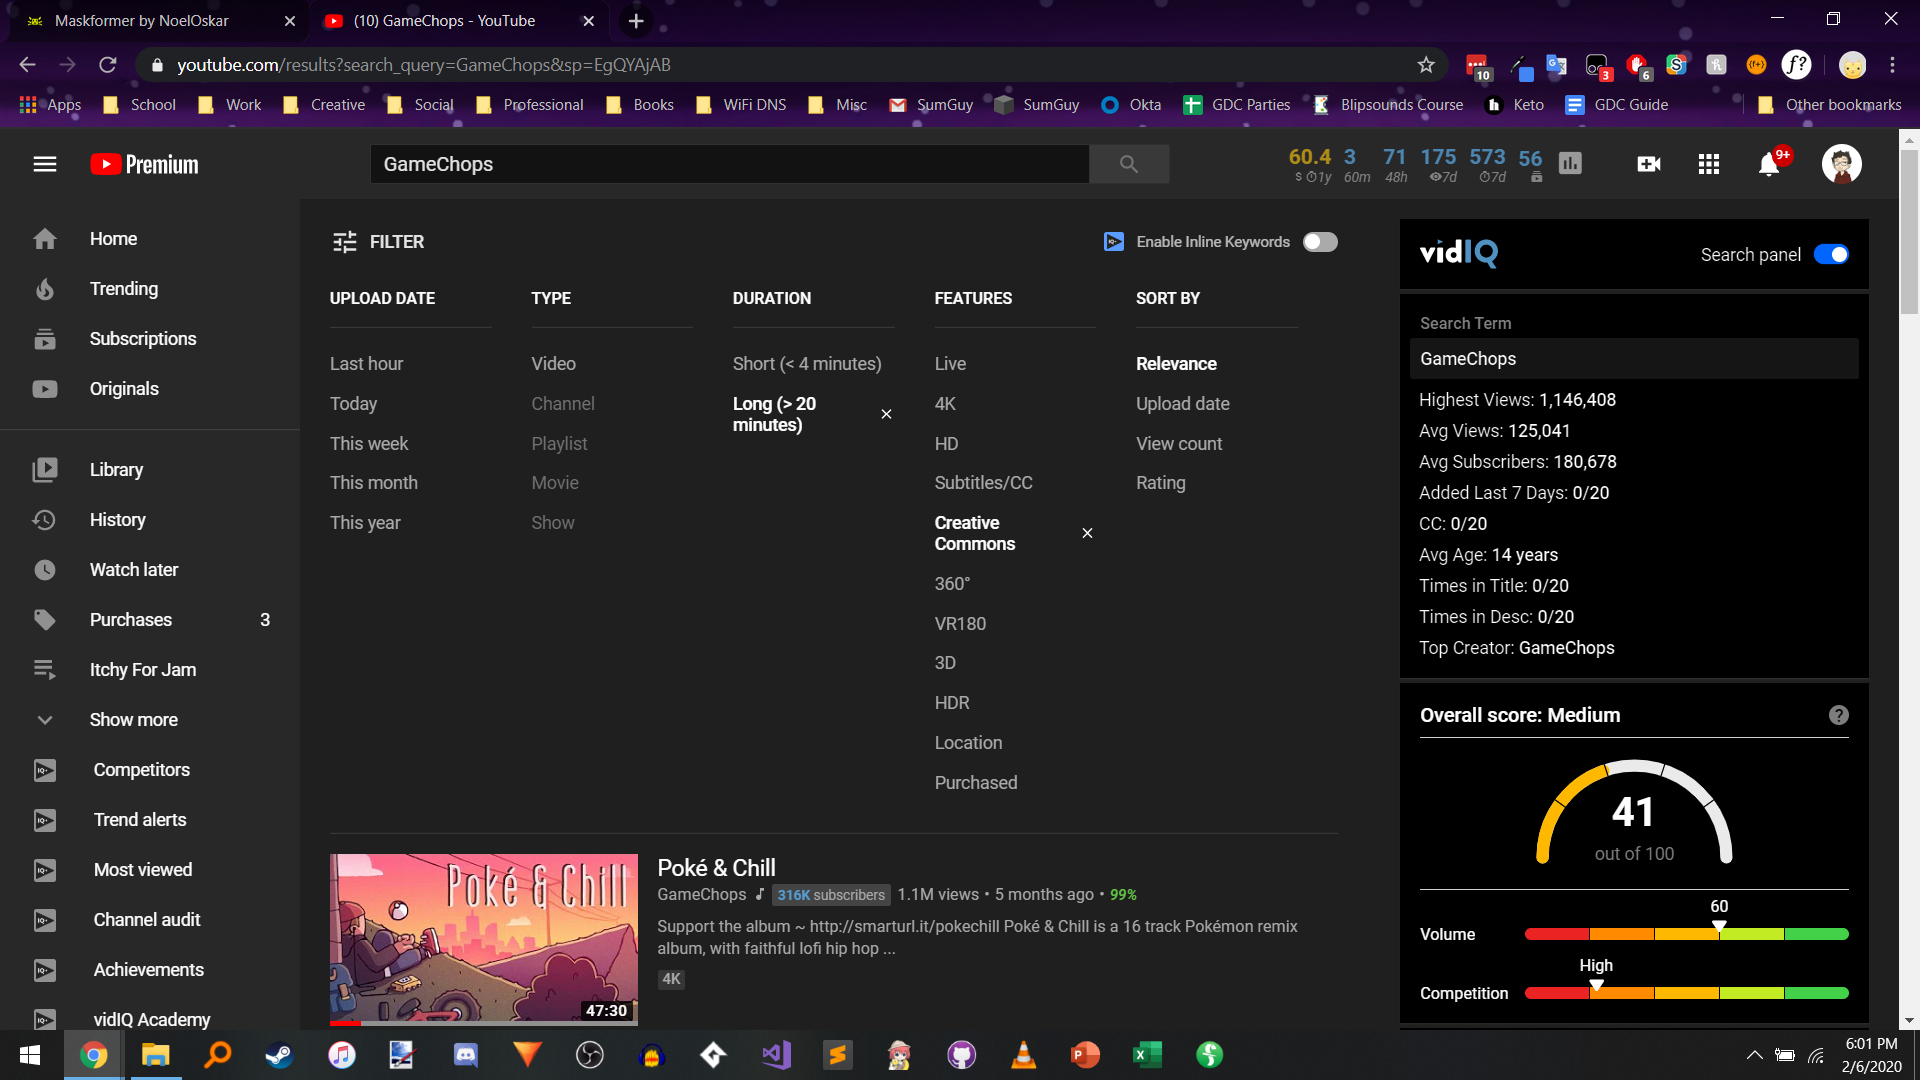Open the Blipsounds Course bookmark
Image resolution: width=1920 pixels, height=1080 pixels.
pyautogui.click(x=1388, y=105)
